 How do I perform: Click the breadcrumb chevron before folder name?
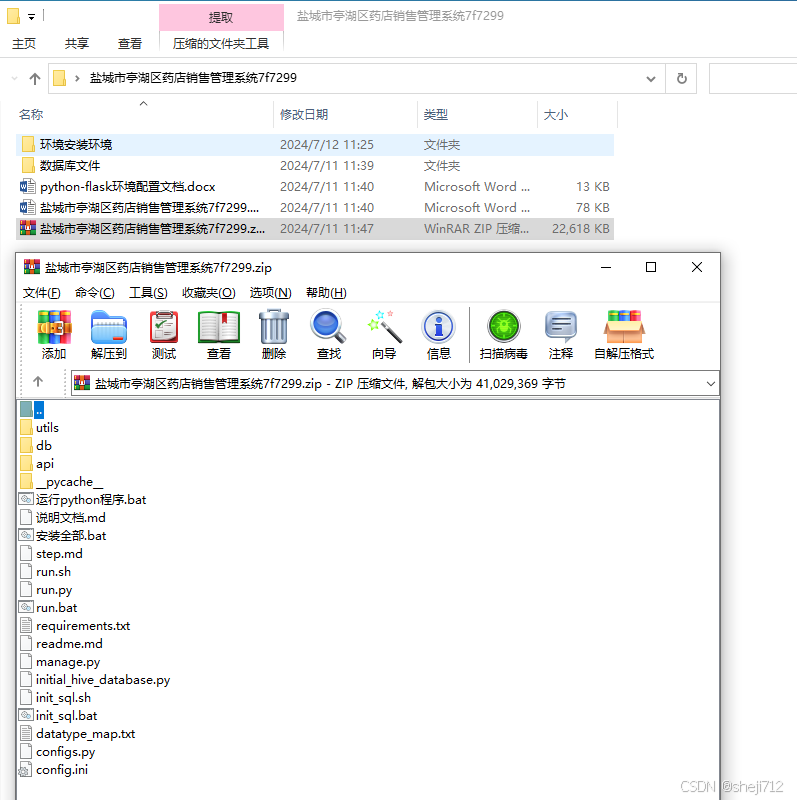[x=77, y=79]
